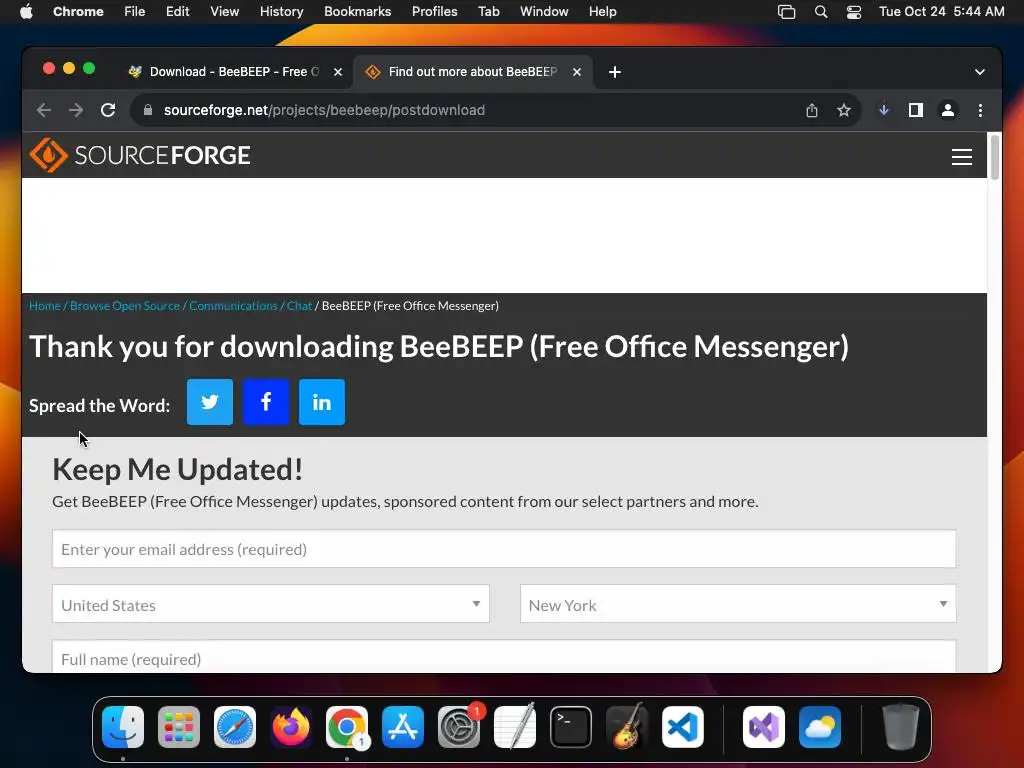
Task: Open the SourceForge hamburger menu
Action: pyautogui.click(x=961, y=157)
